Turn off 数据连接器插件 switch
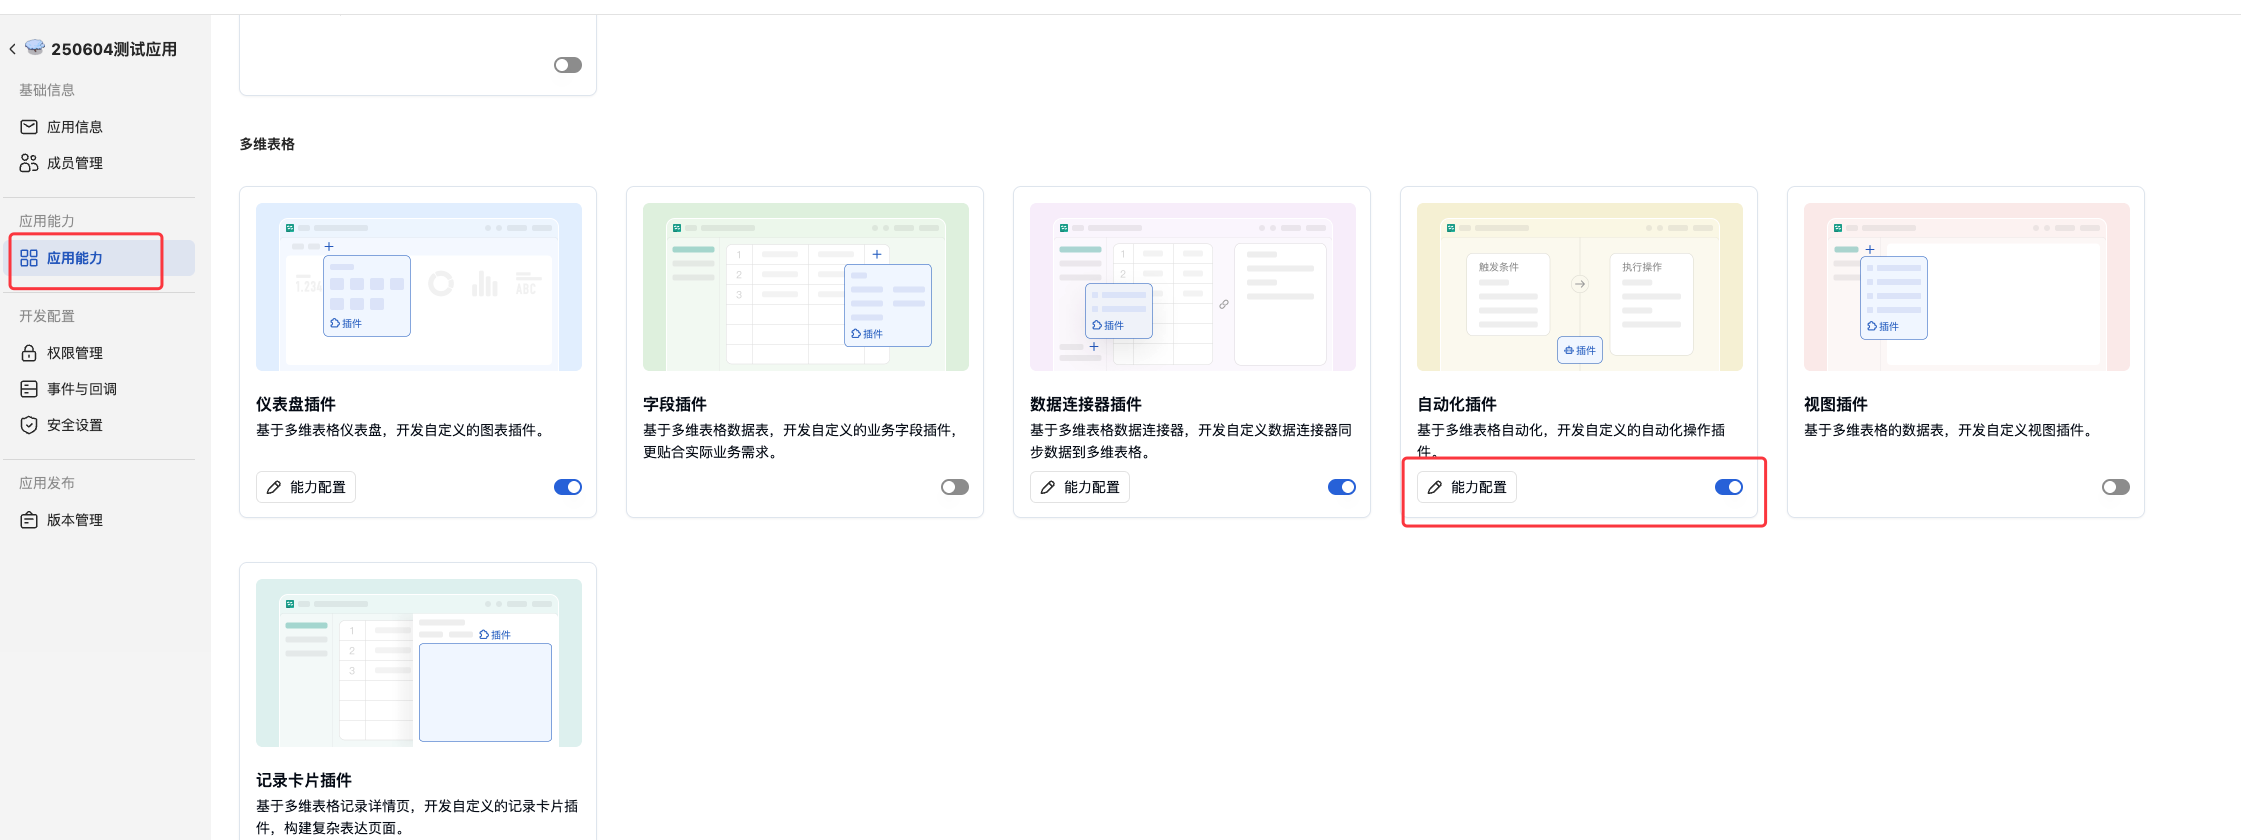This screenshot has width=2241, height=840. coord(1341,487)
